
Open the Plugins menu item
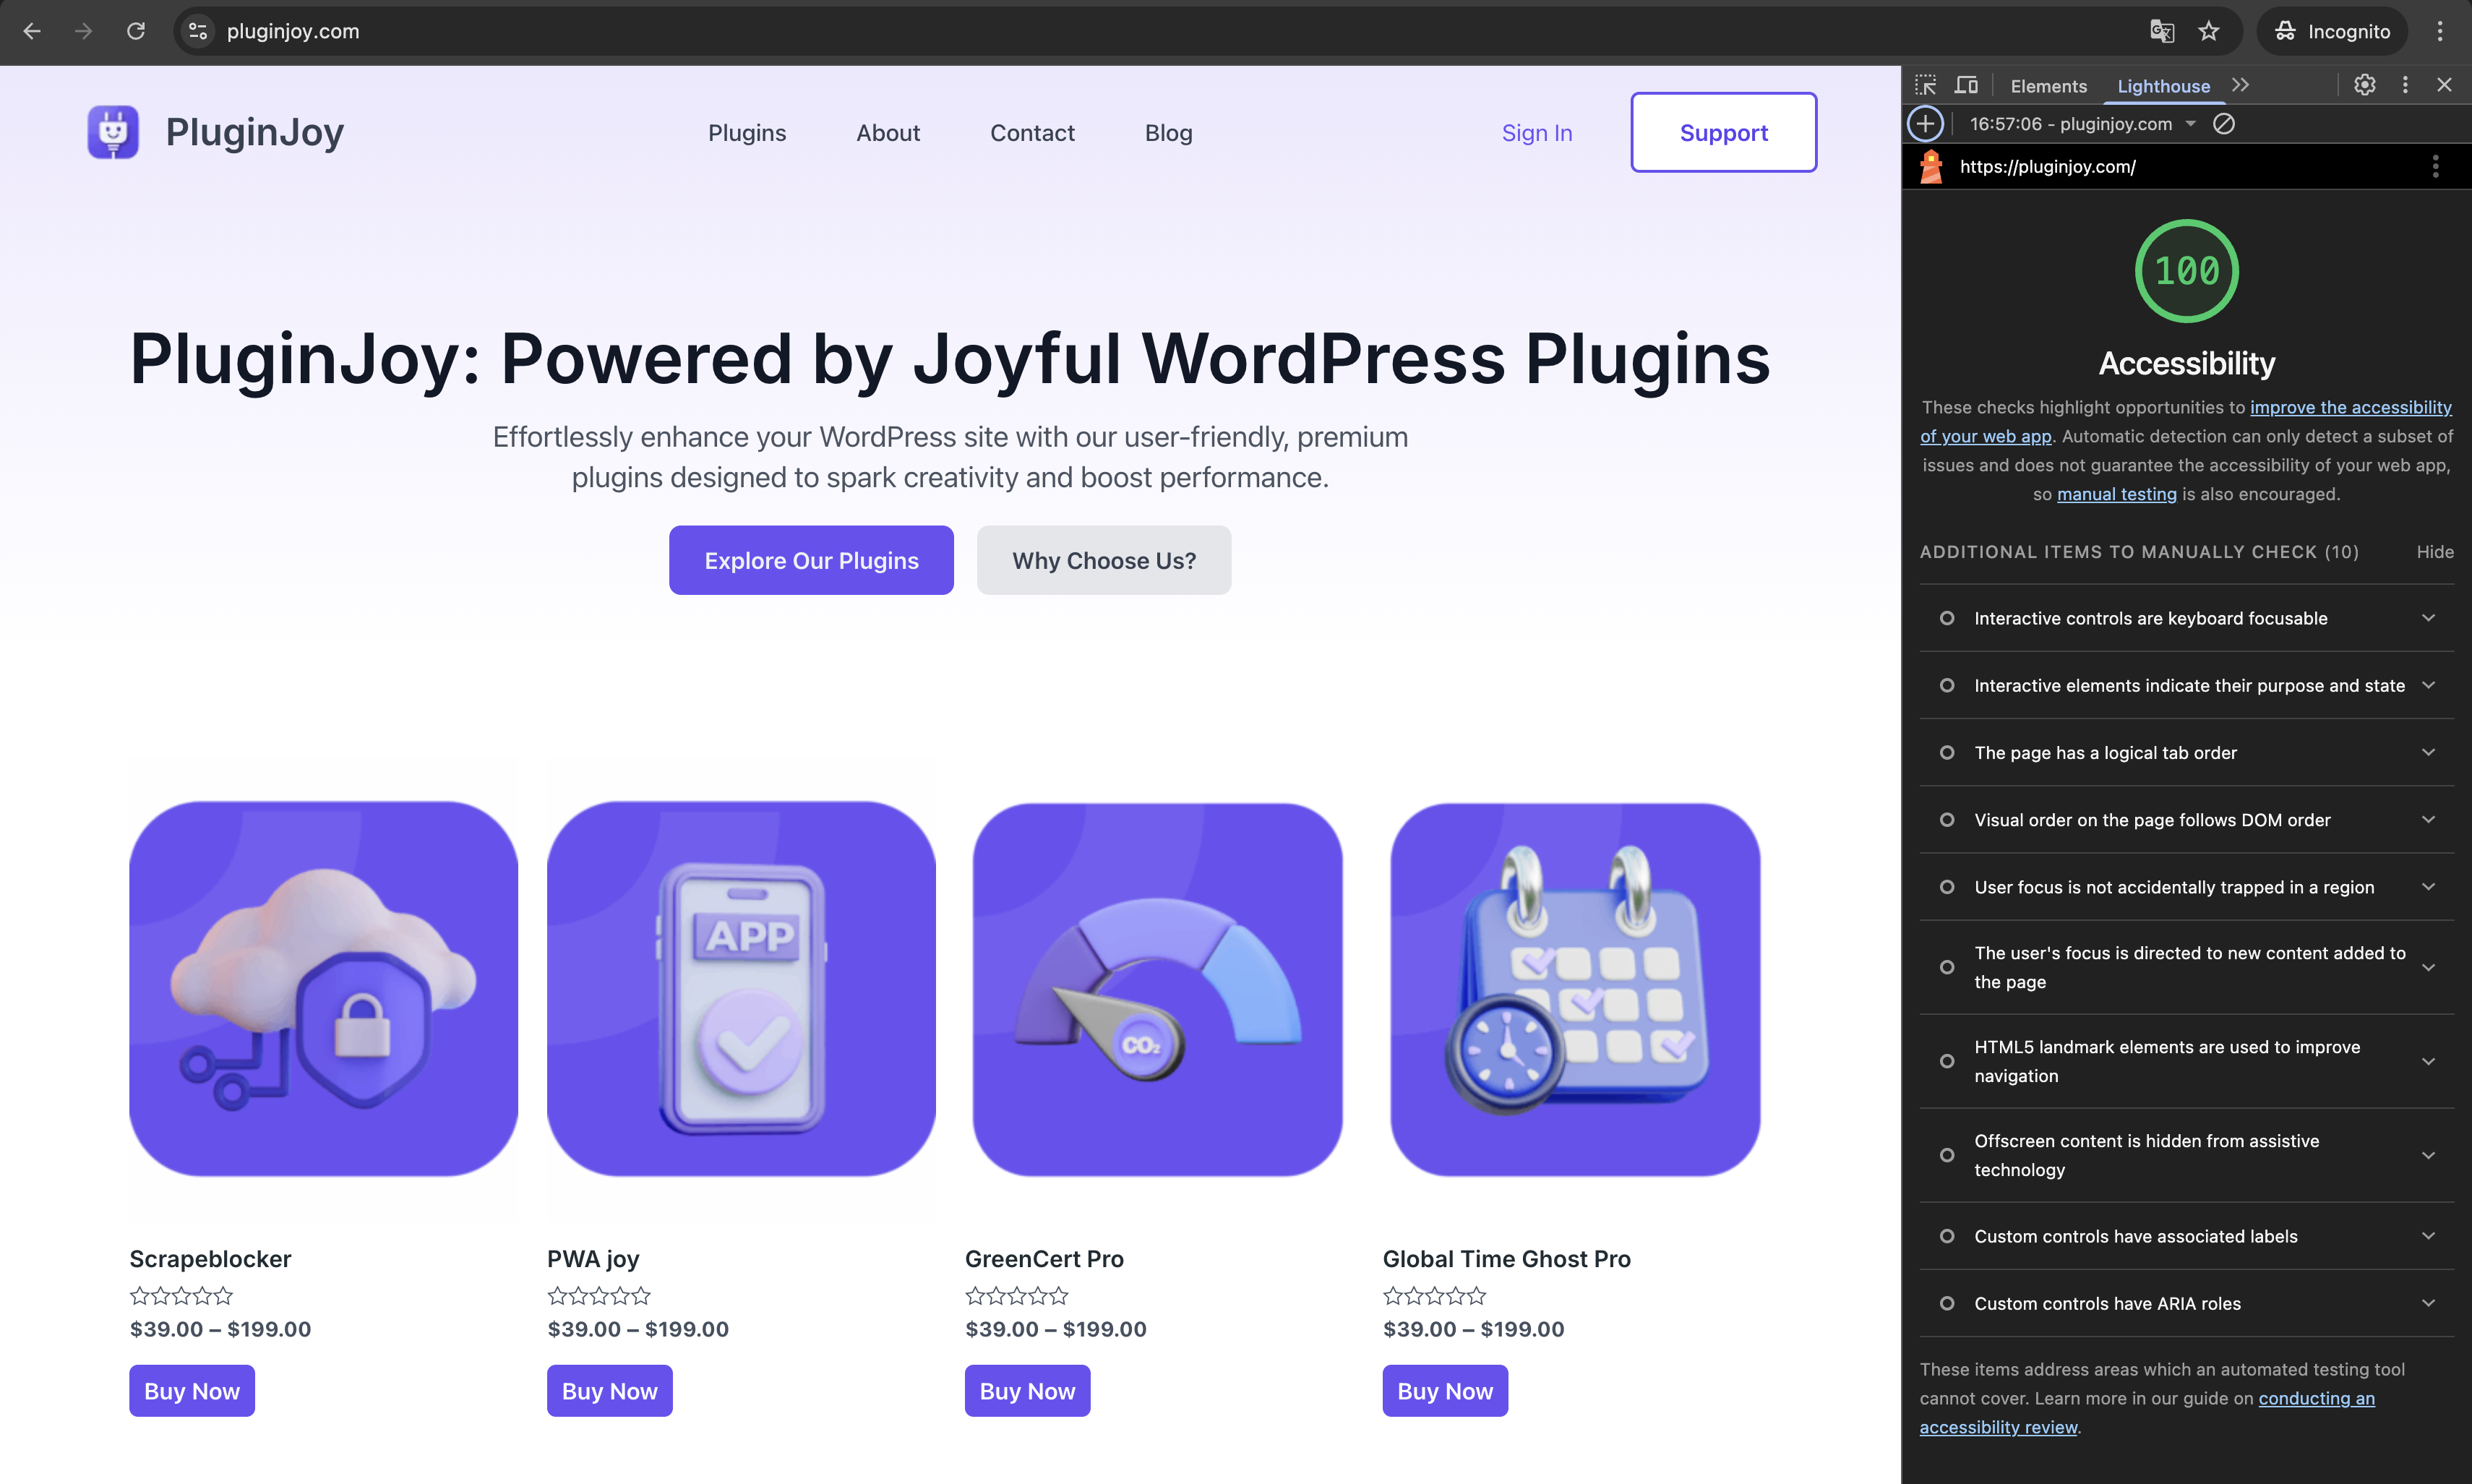(746, 133)
